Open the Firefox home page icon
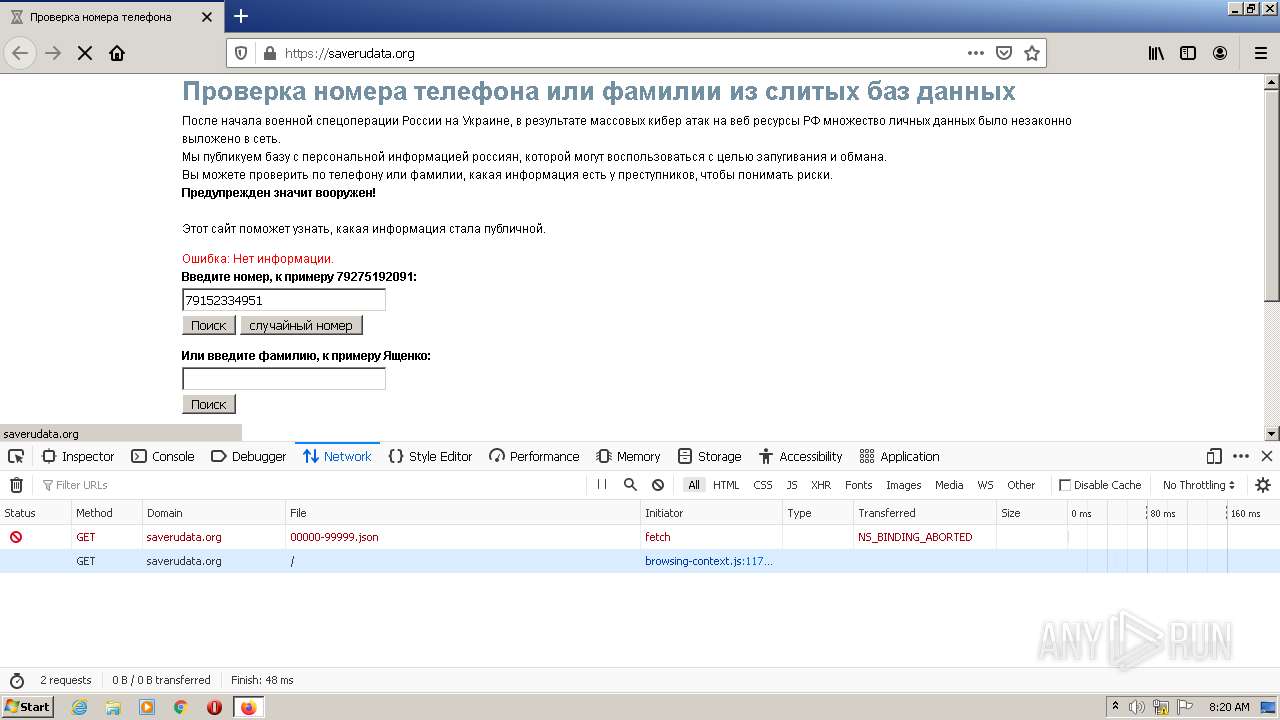This screenshot has width=1280, height=720. click(x=117, y=53)
